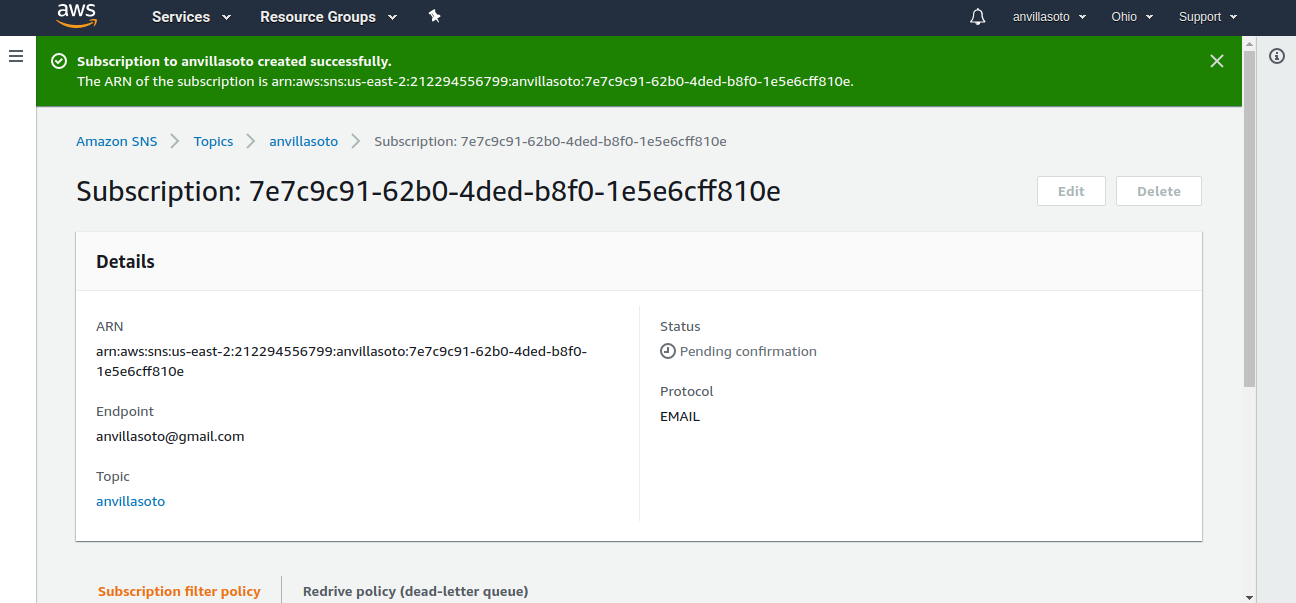Switch to Redrive policy (dead-letter queue) tab
Image resolution: width=1296 pixels, height=603 pixels.
(x=415, y=591)
